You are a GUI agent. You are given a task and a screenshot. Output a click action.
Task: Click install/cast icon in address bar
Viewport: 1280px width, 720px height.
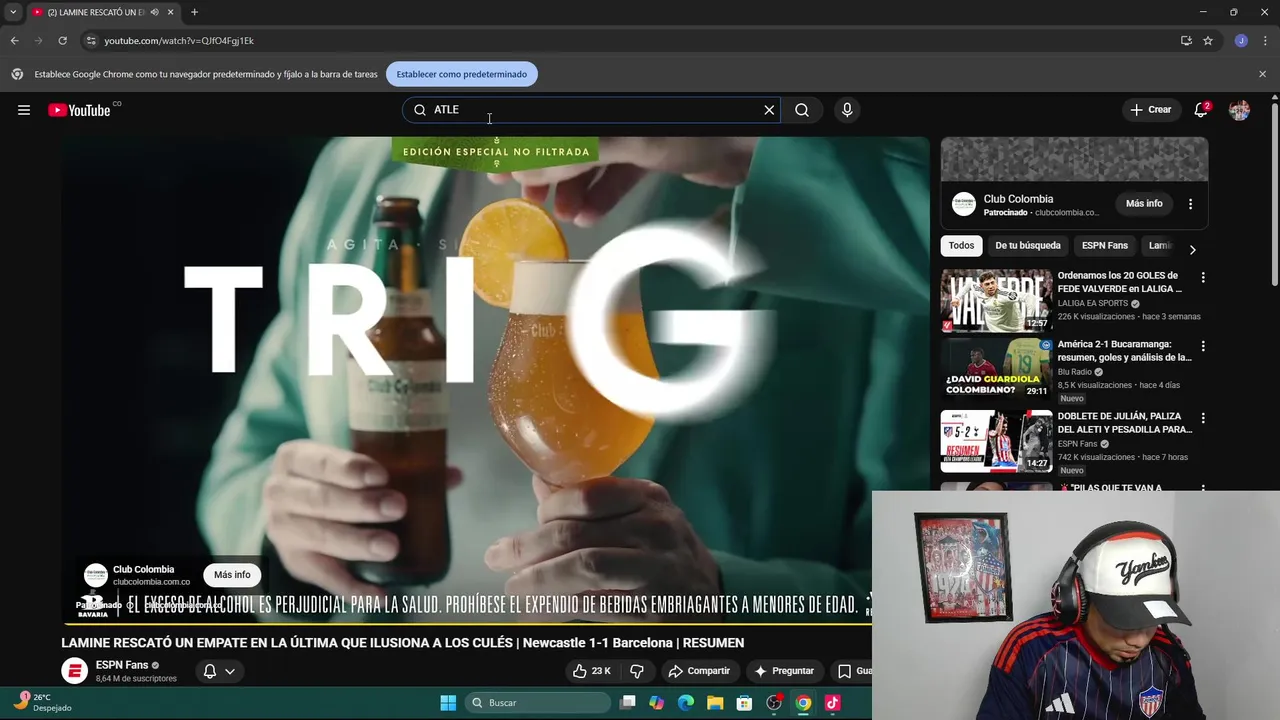[1186, 41]
